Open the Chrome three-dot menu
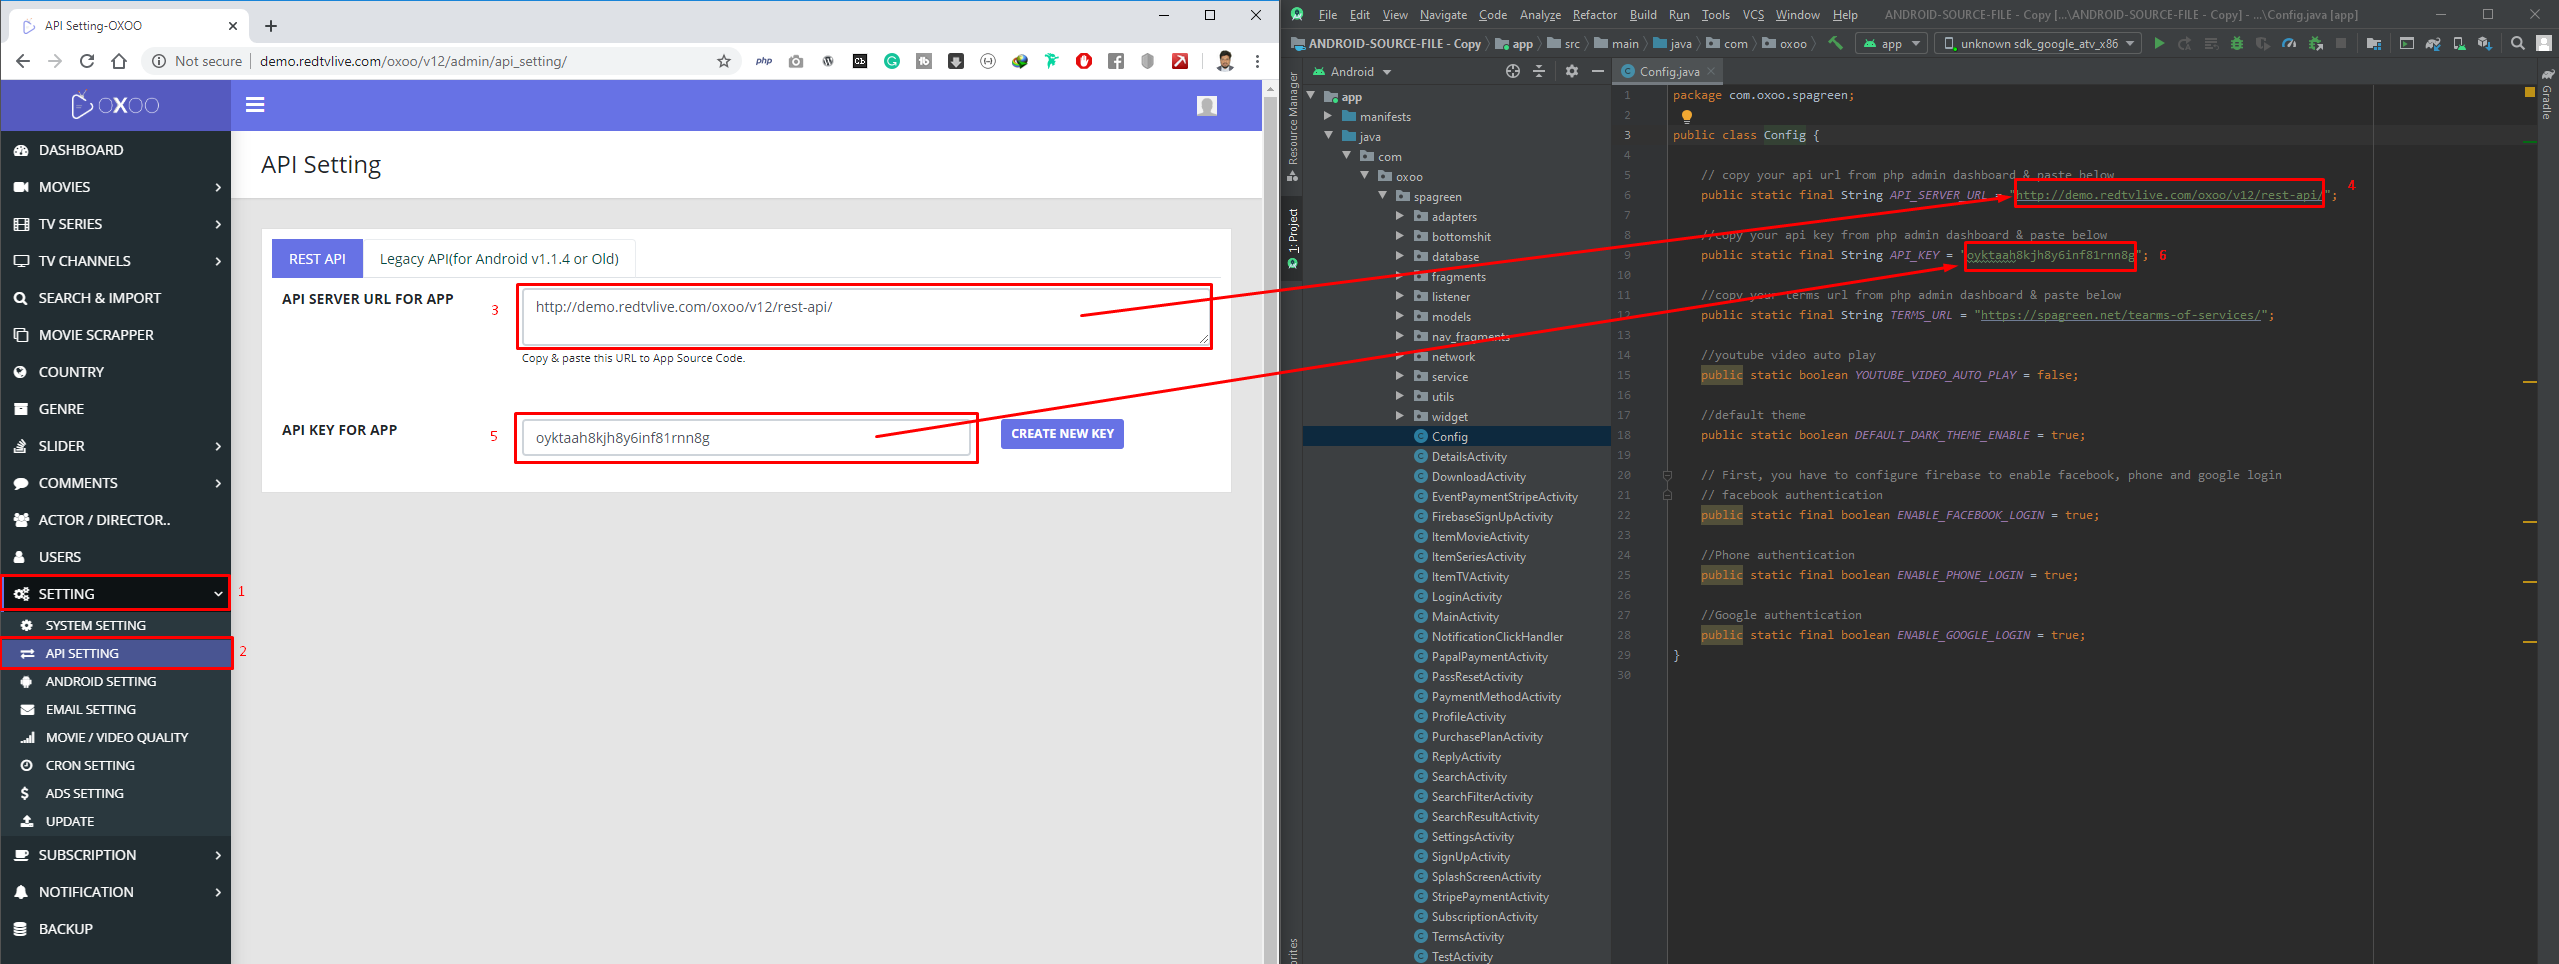The image size is (2559, 964). (x=1257, y=61)
